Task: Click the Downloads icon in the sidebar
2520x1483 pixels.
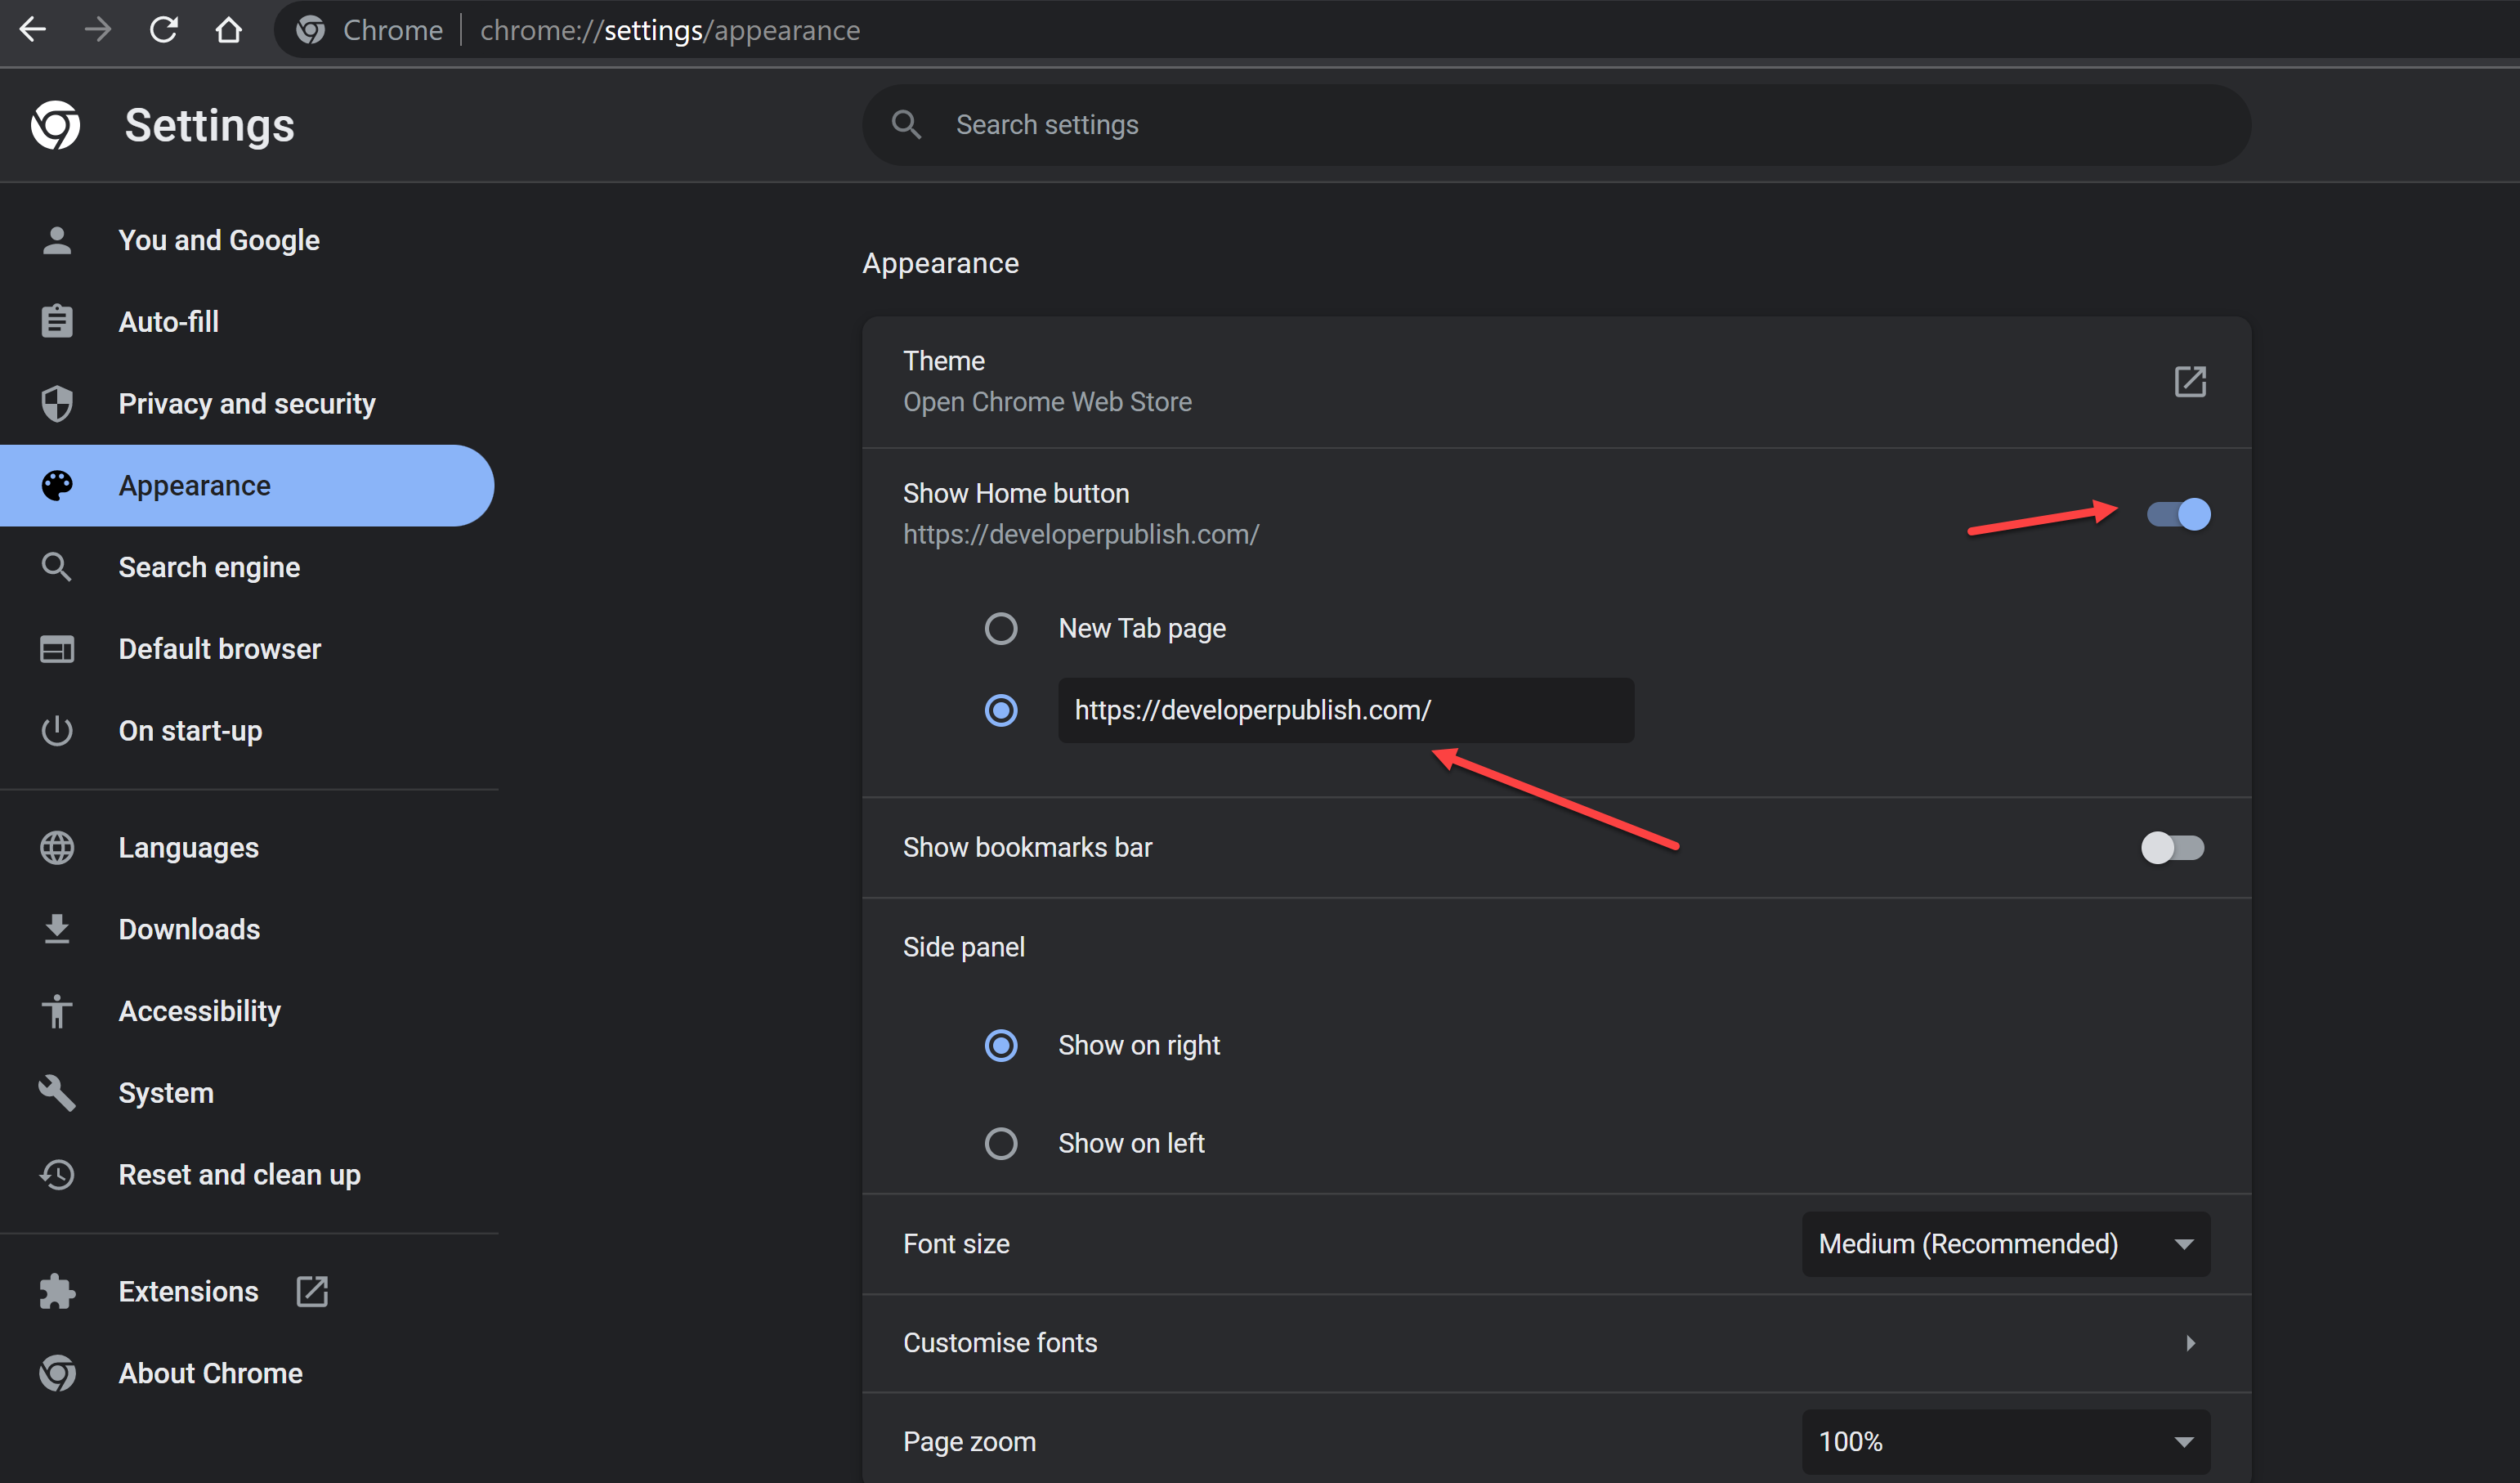Action: 57,929
